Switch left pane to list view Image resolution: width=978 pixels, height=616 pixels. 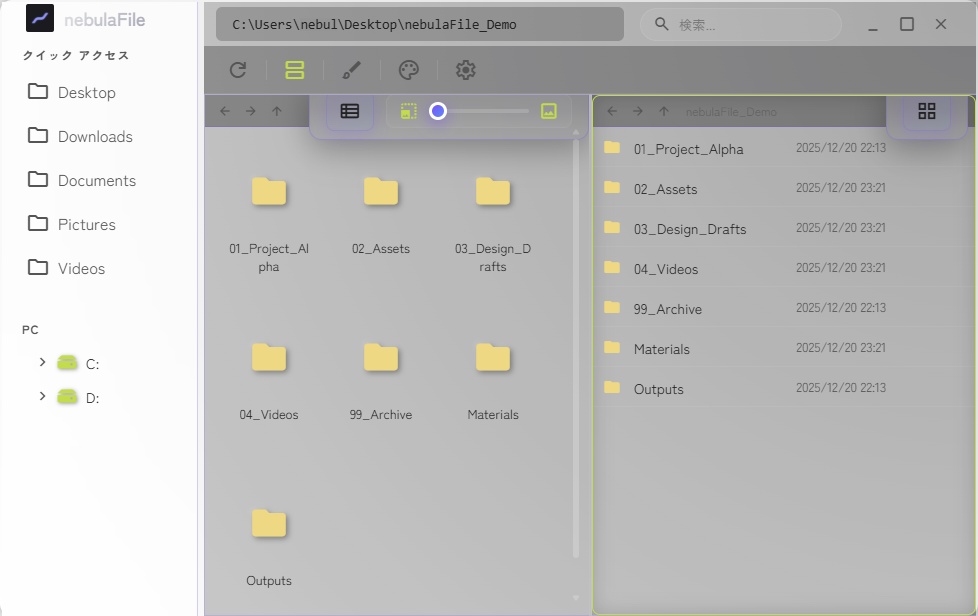[x=350, y=112]
